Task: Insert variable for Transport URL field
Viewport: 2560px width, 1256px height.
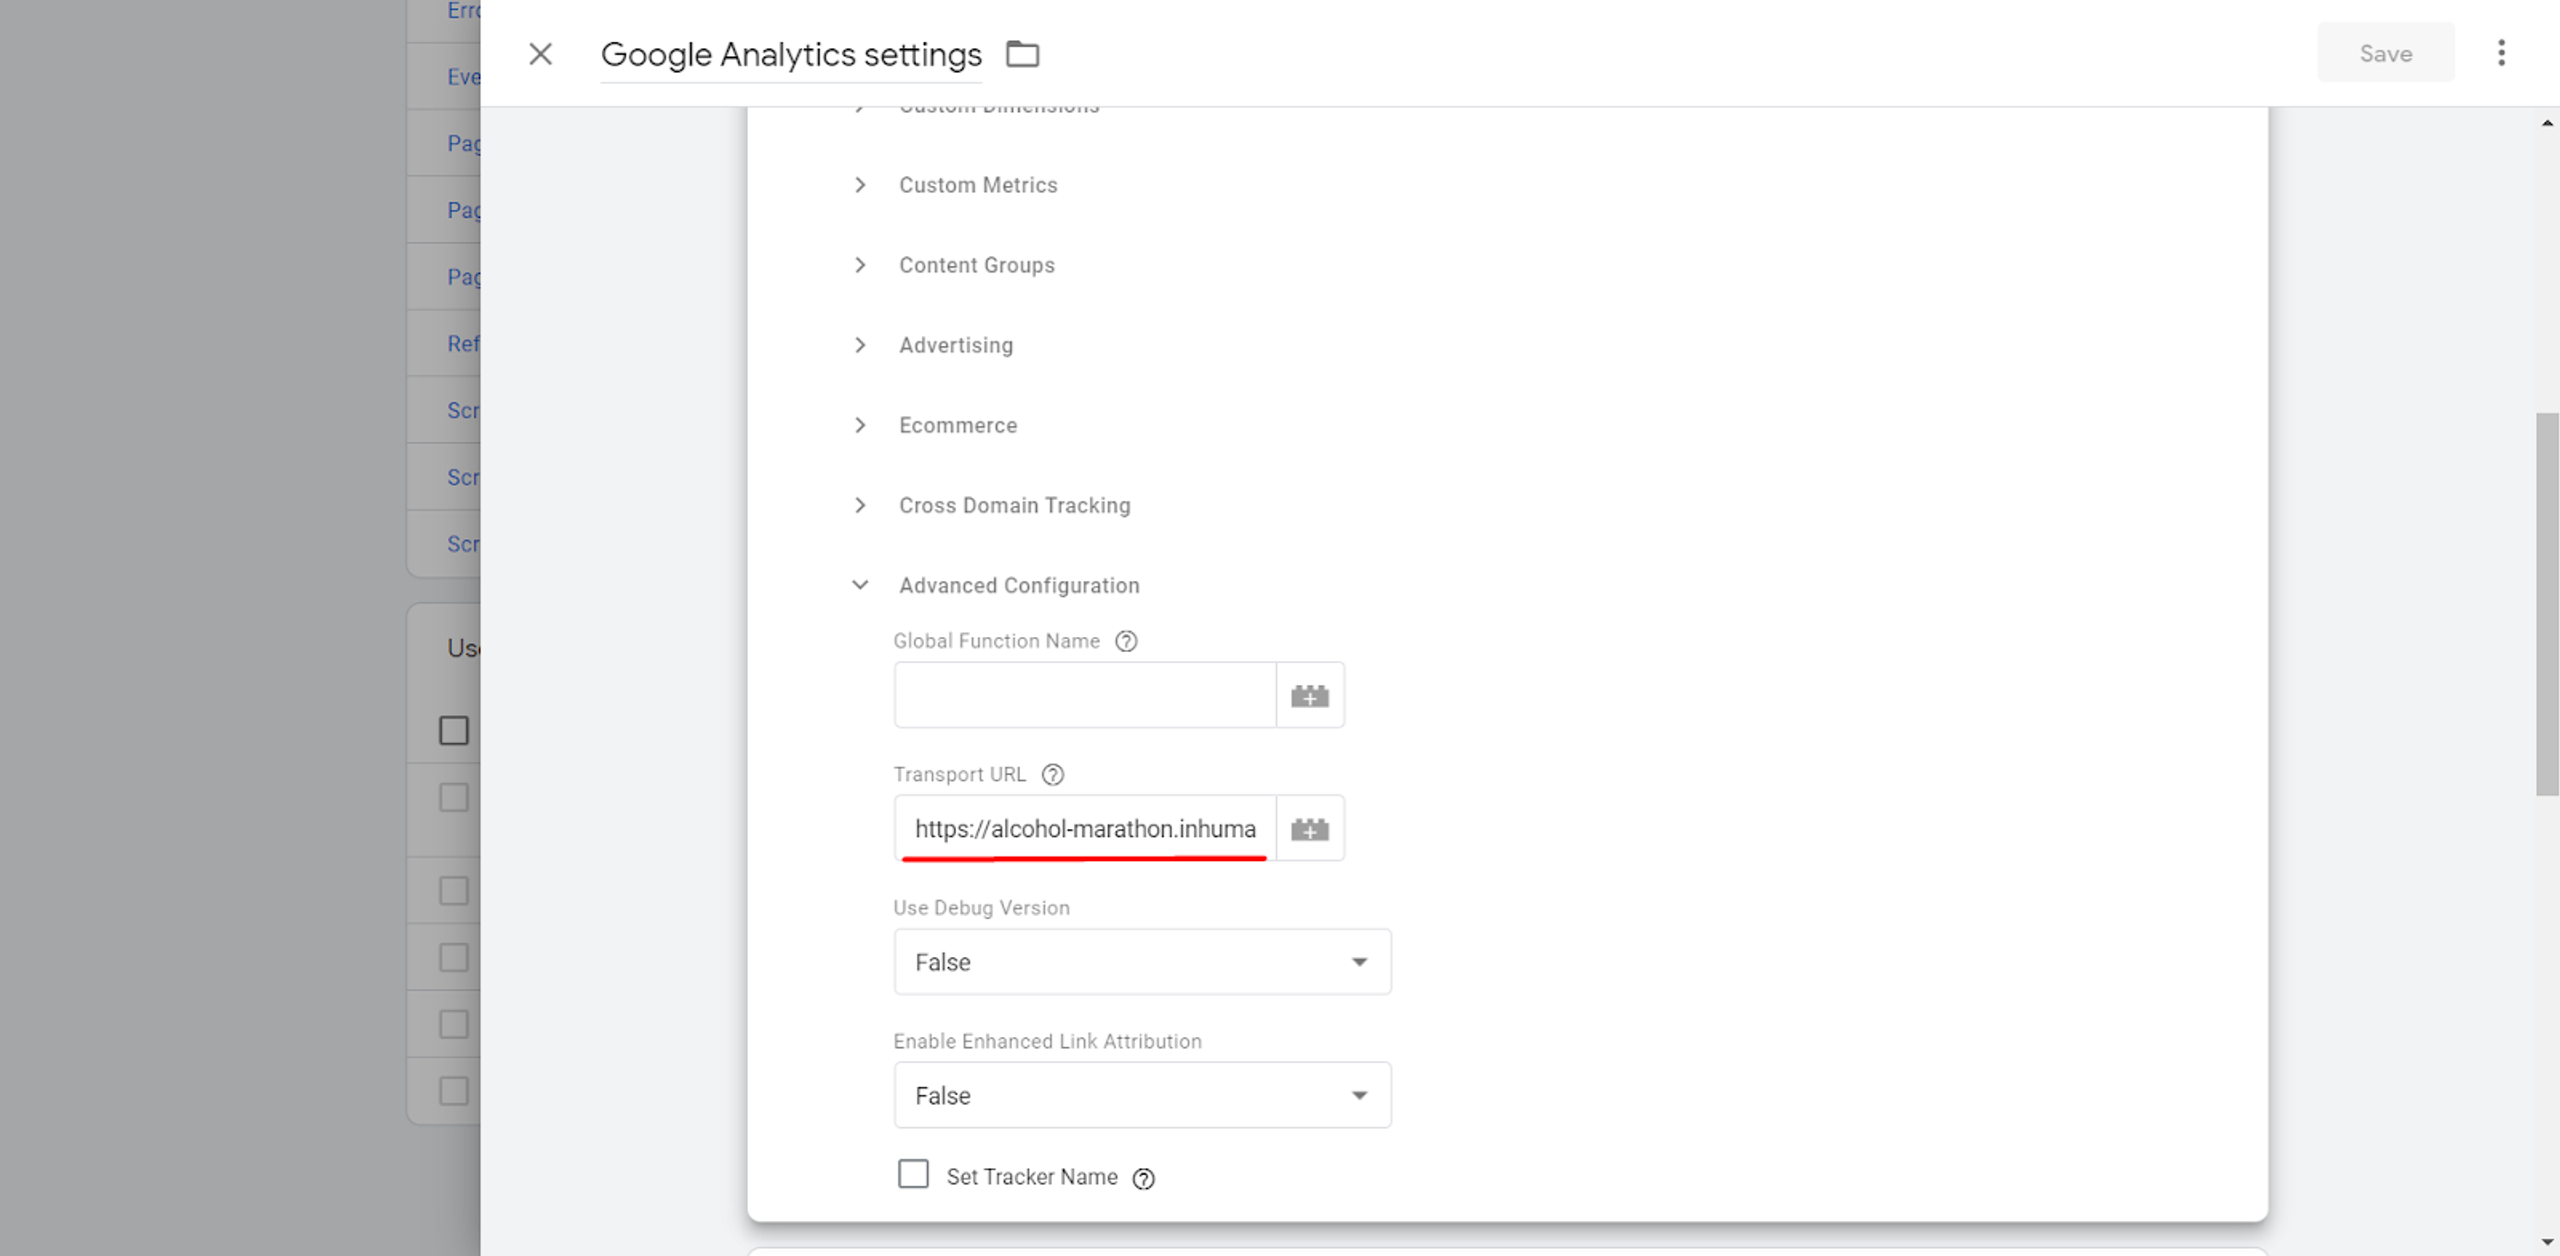Action: point(1309,829)
